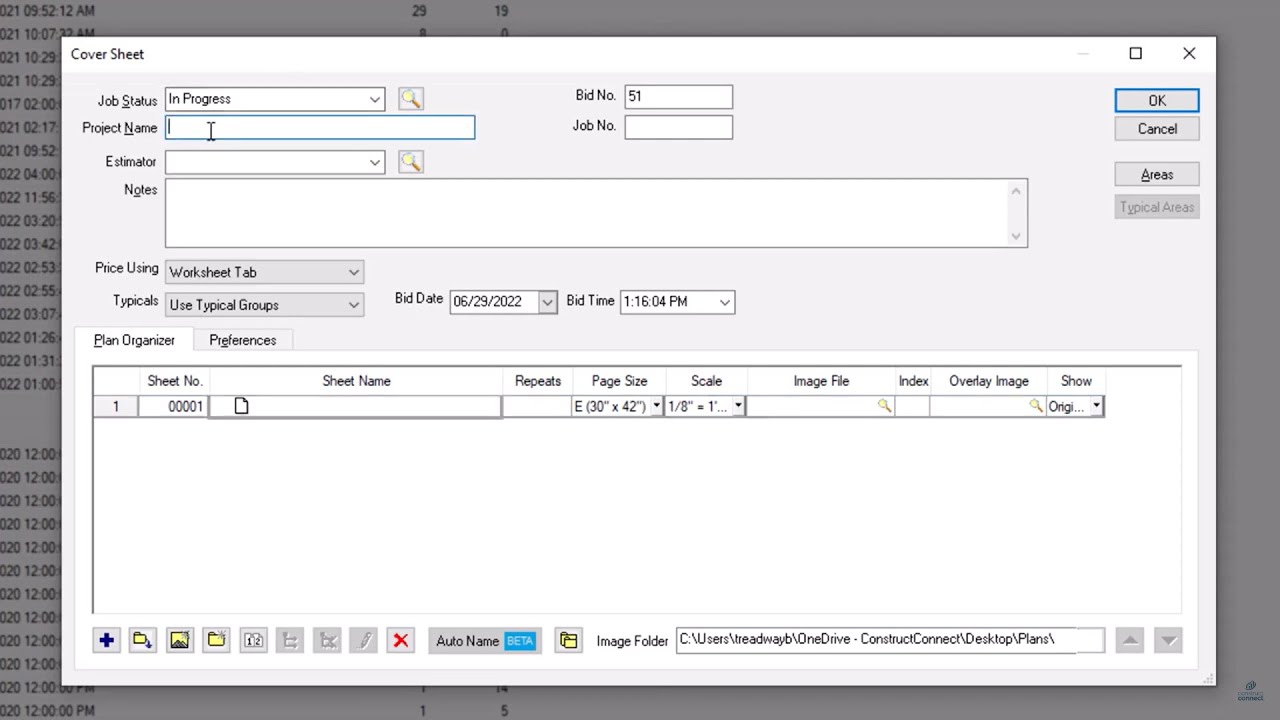The height and width of the screenshot is (720, 1280).
Task: Click the Scale column header
Action: (x=706, y=381)
